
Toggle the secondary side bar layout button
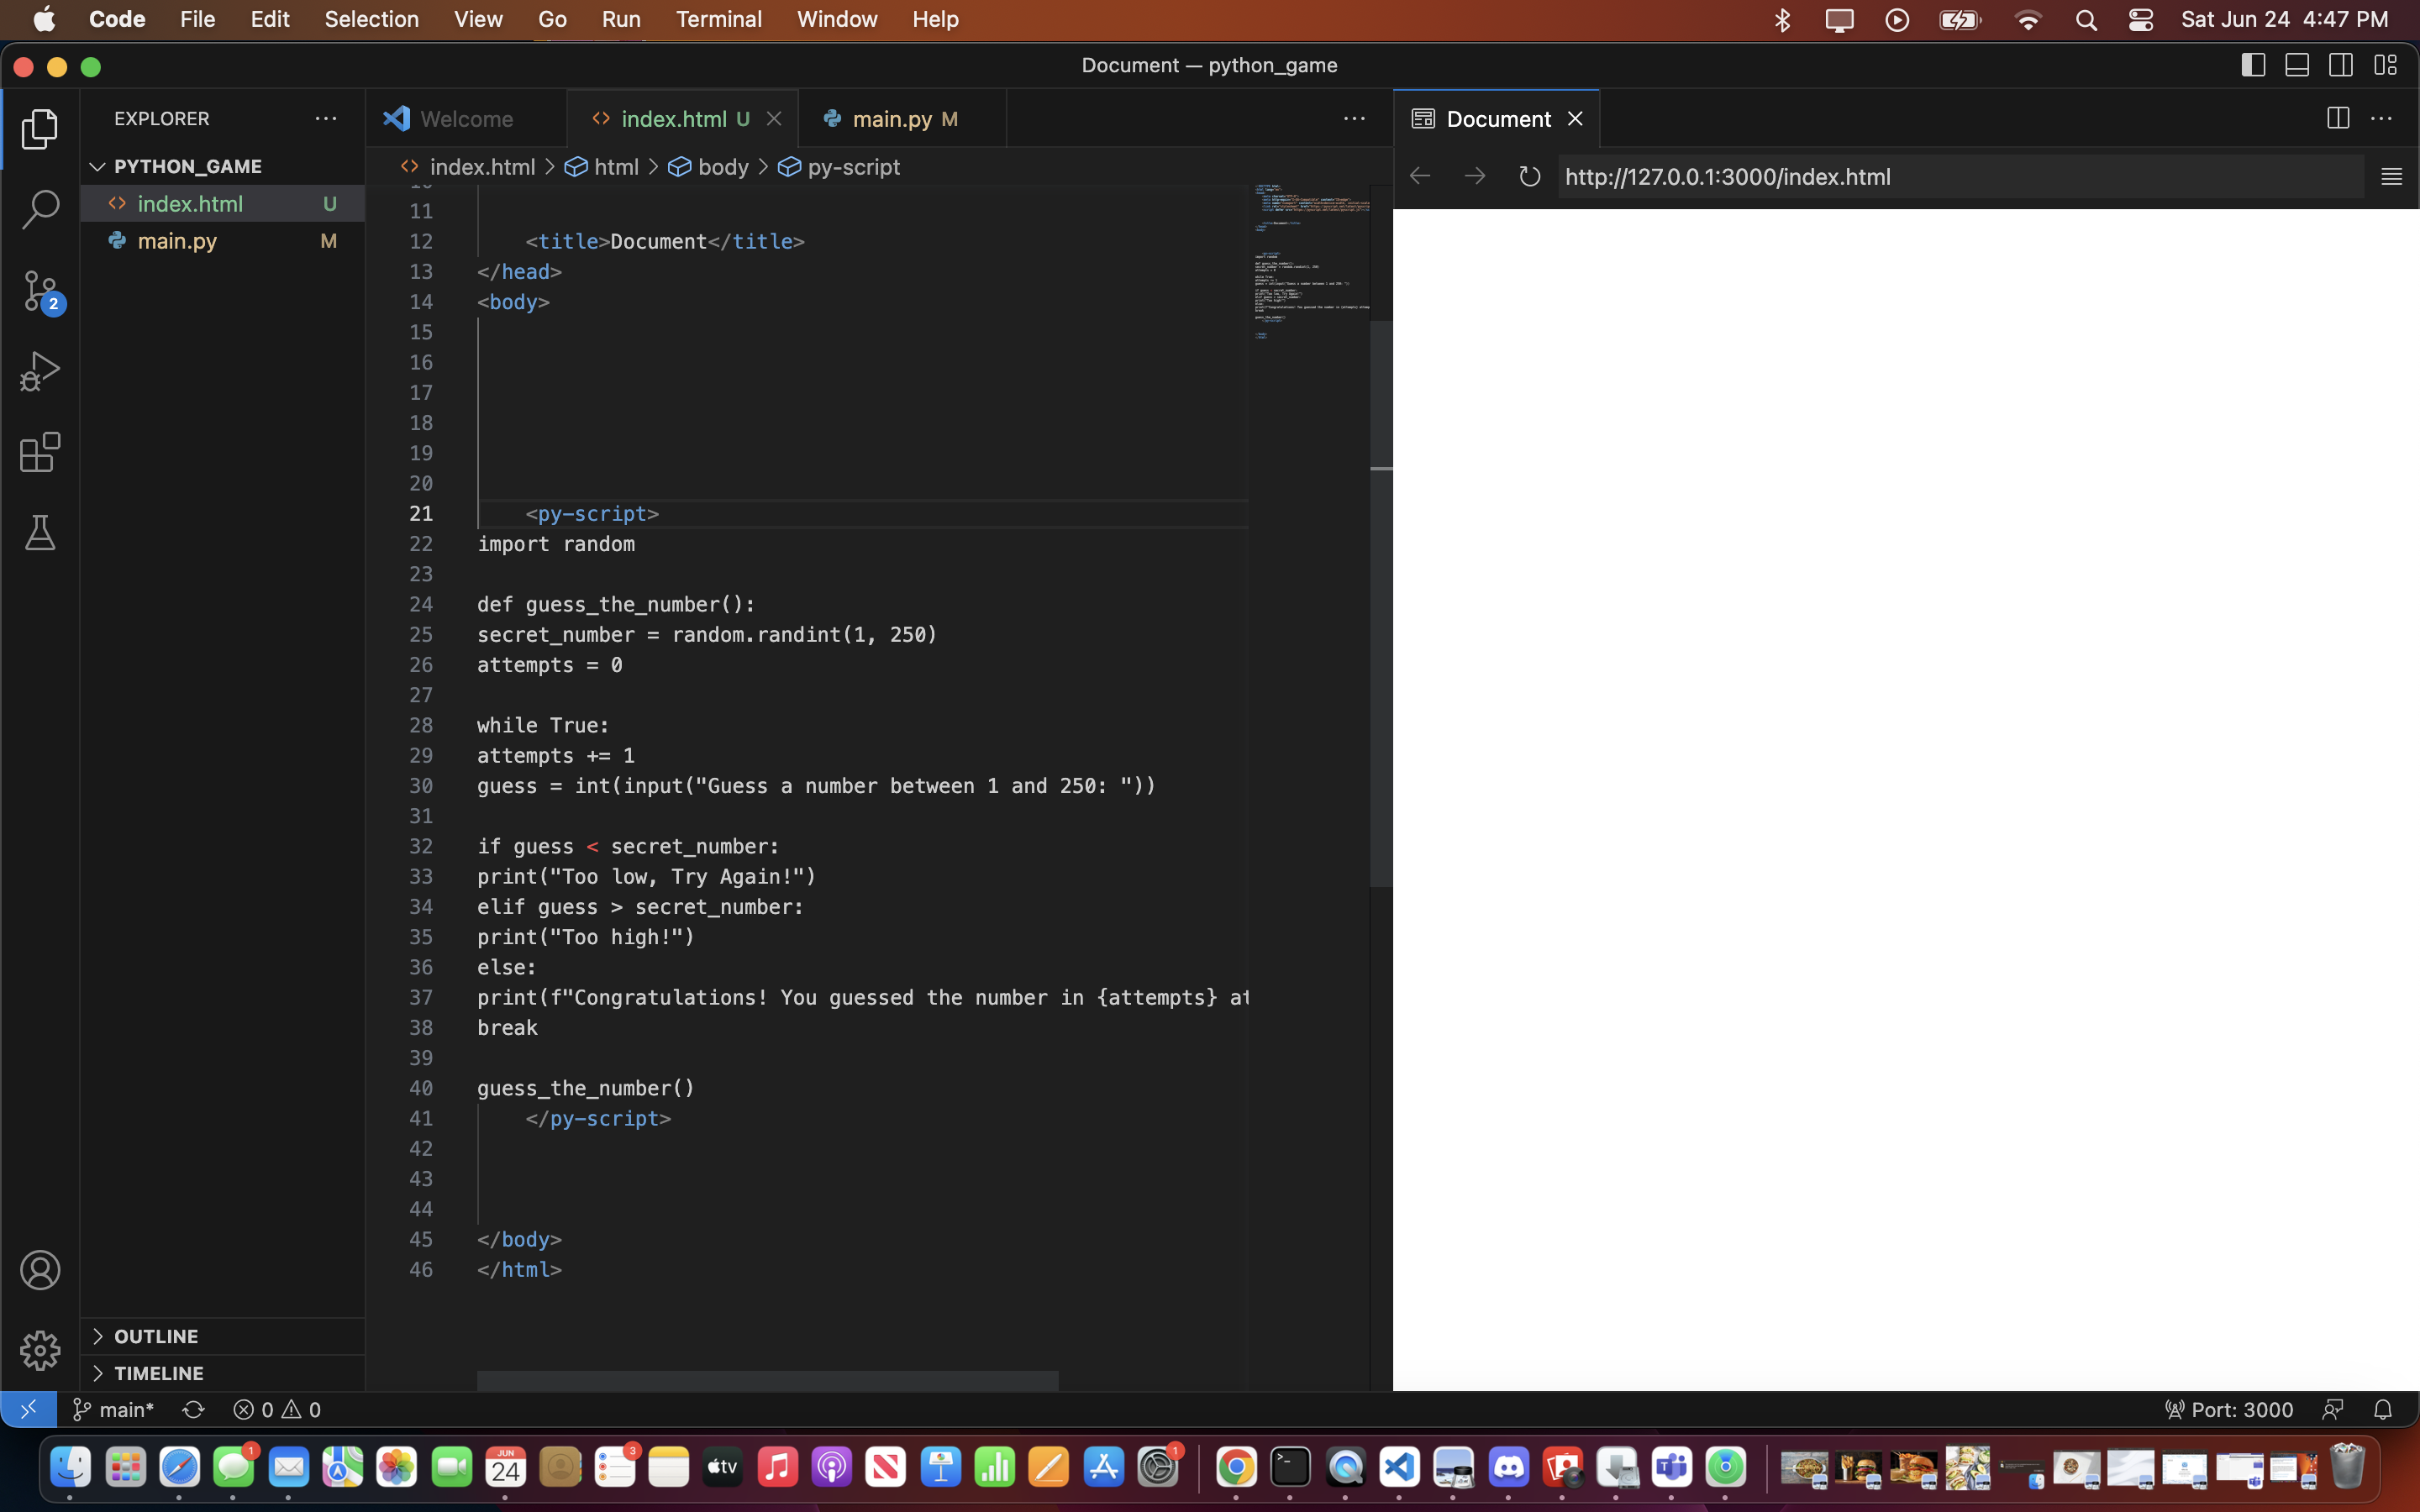tap(2341, 65)
